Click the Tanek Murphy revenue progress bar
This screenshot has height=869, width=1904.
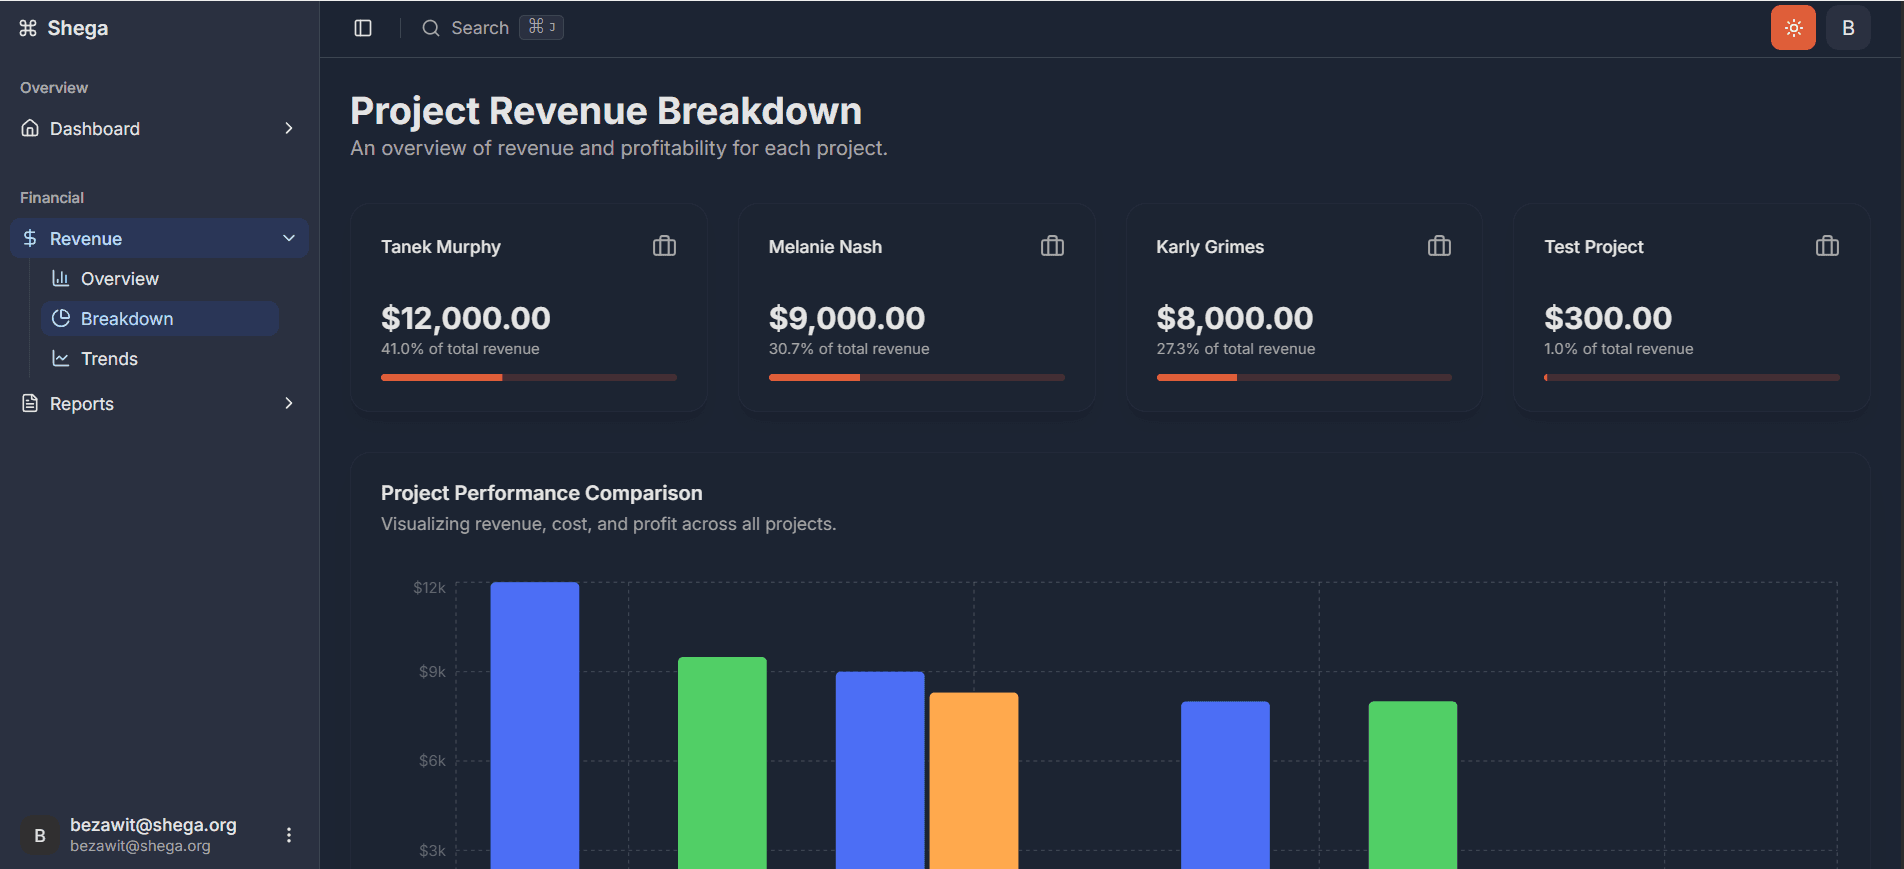point(529,377)
